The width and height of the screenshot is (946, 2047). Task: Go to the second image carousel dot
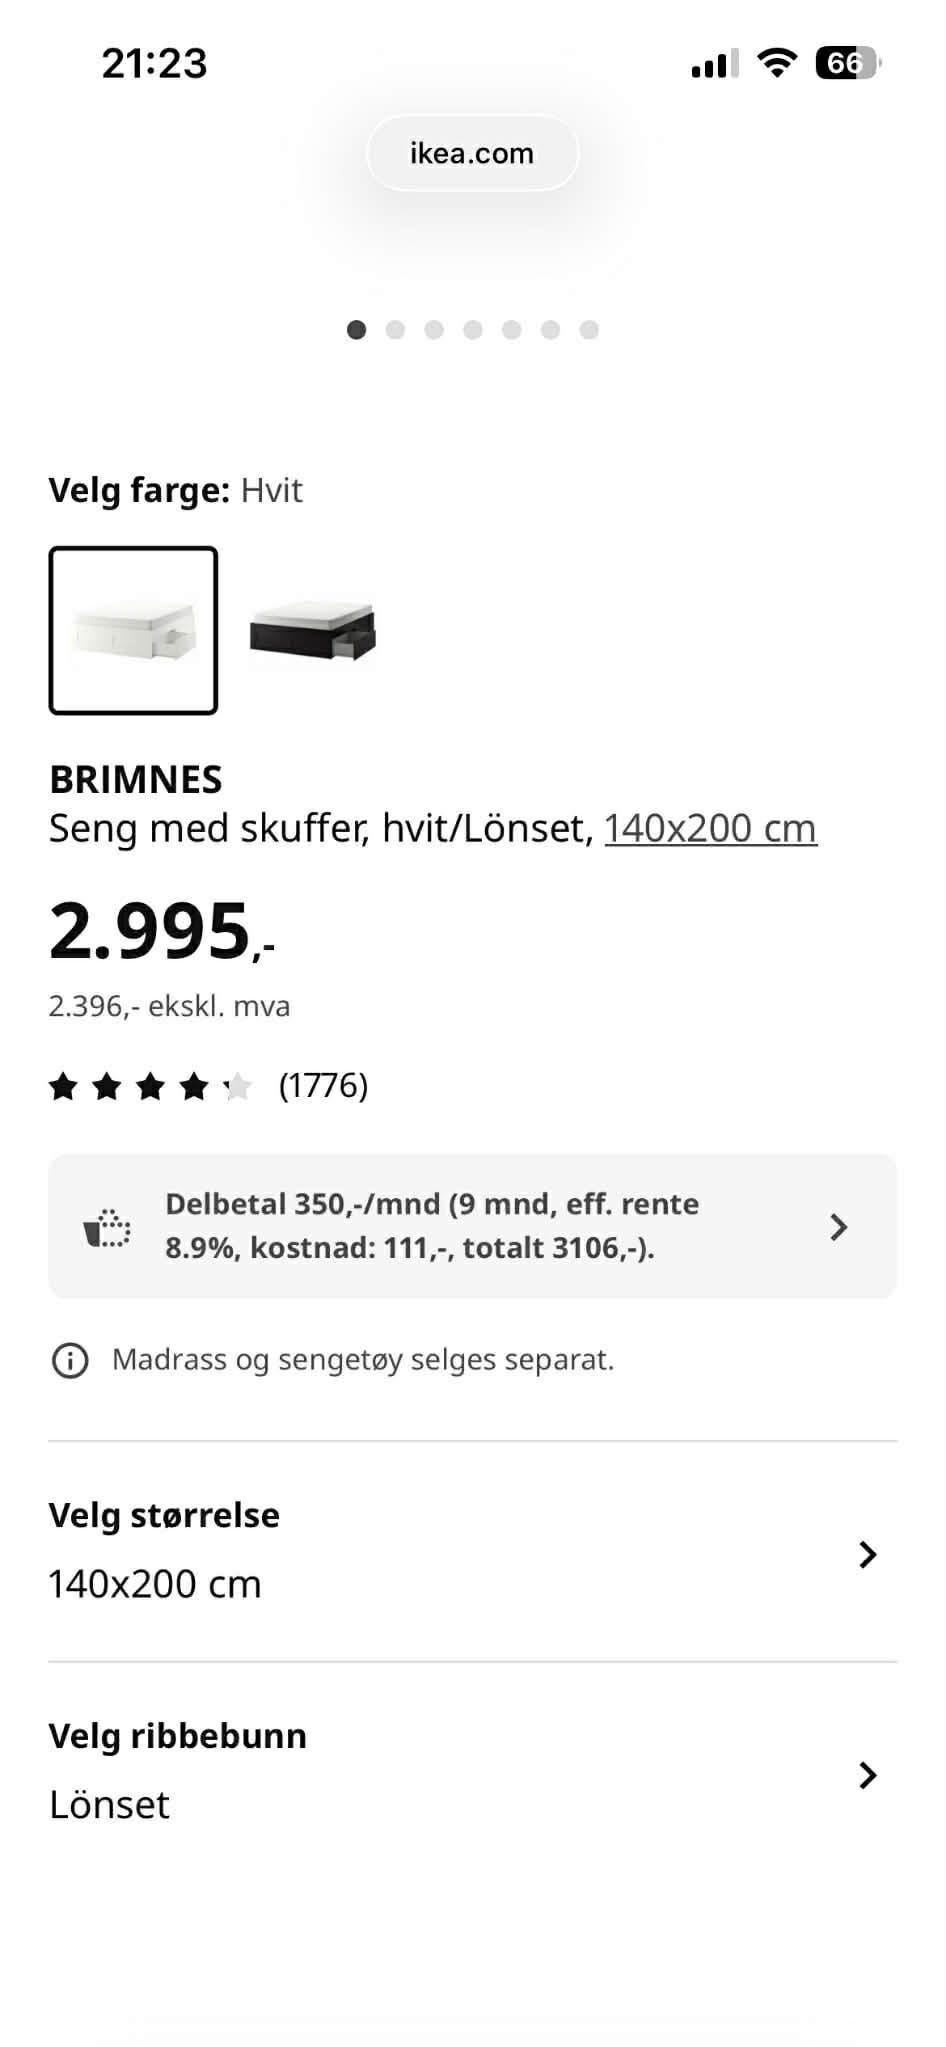[x=395, y=330]
